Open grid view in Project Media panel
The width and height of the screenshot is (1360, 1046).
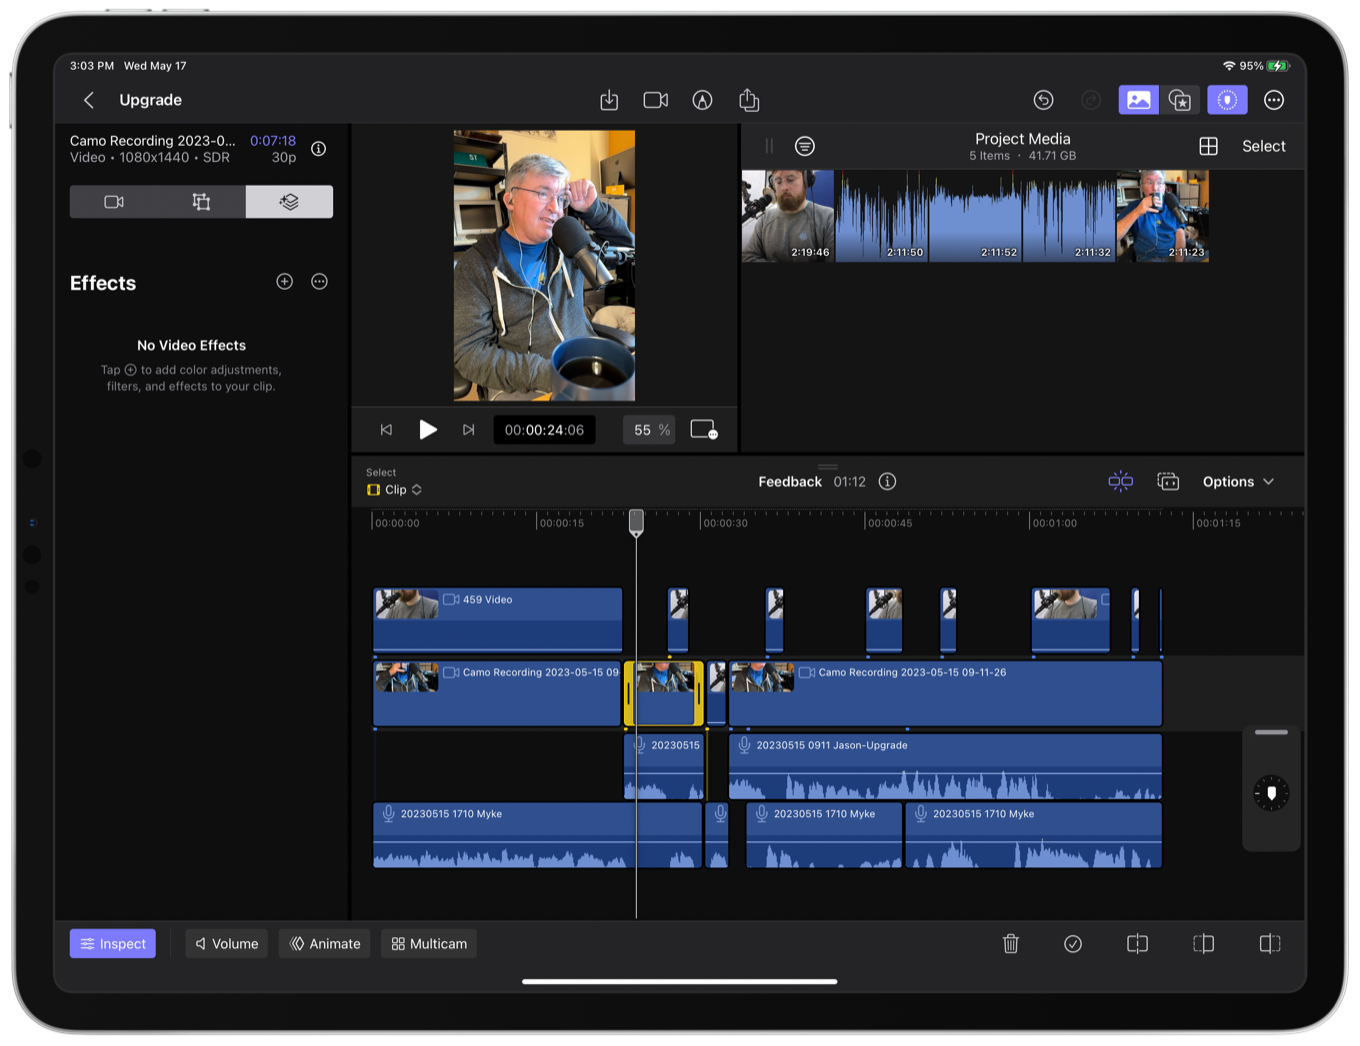[1208, 146]
